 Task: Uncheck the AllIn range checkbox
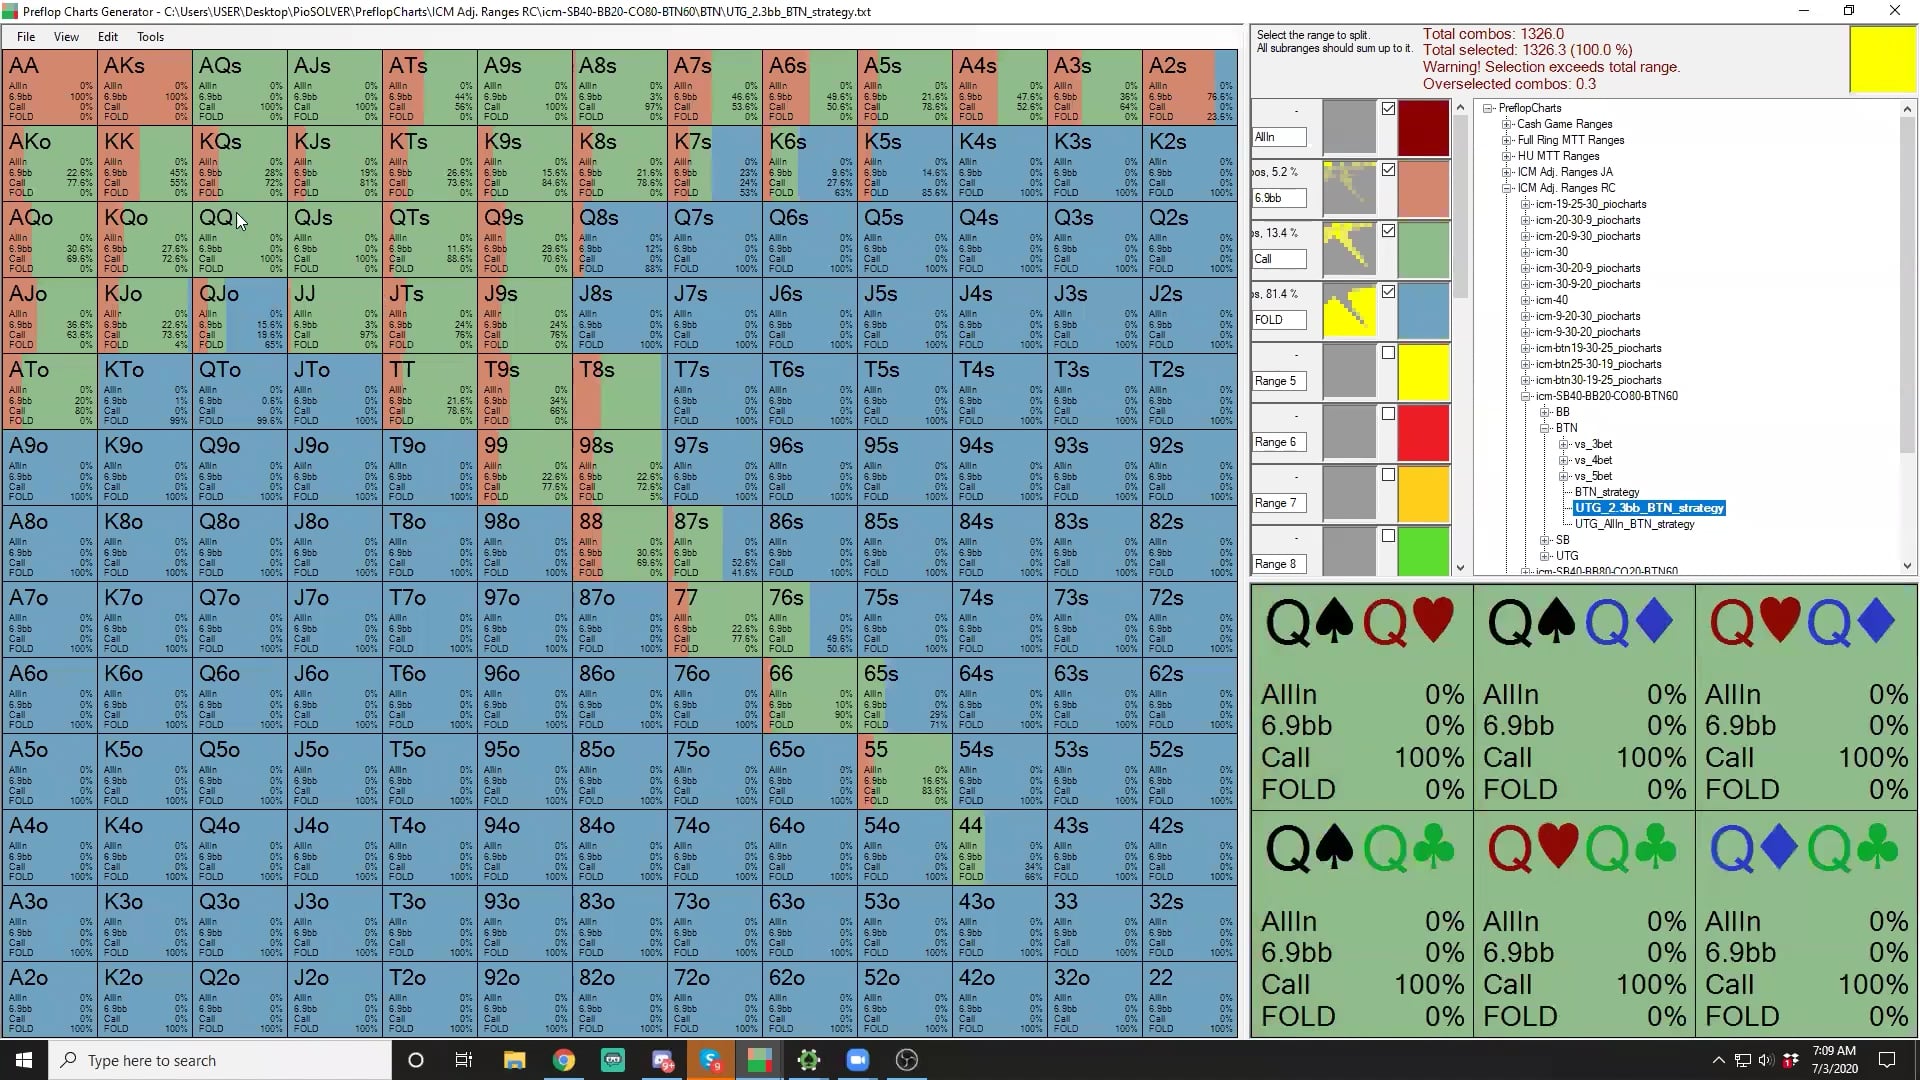coord(1388,109)
